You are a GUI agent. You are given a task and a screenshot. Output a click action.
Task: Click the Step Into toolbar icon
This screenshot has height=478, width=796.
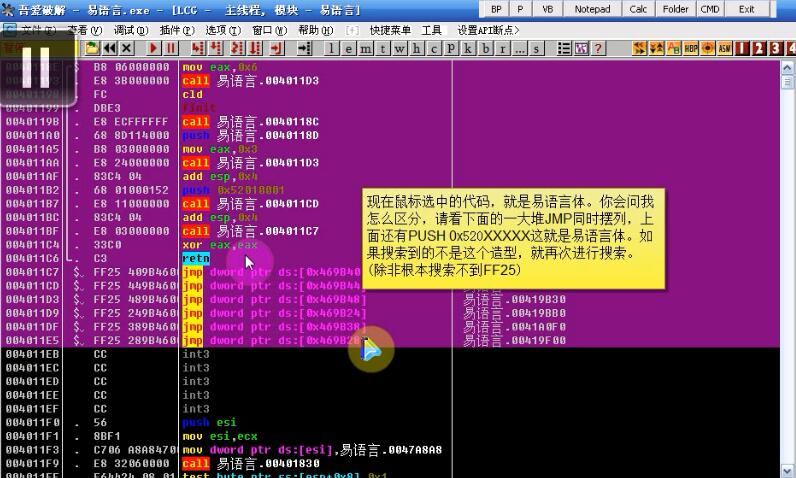(x=197, y=48)
